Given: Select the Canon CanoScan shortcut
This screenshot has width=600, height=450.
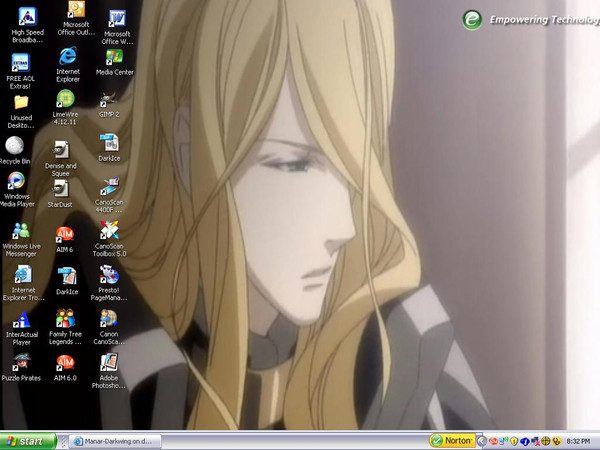Looking at the screenshot, I should (x=109, y=327).
